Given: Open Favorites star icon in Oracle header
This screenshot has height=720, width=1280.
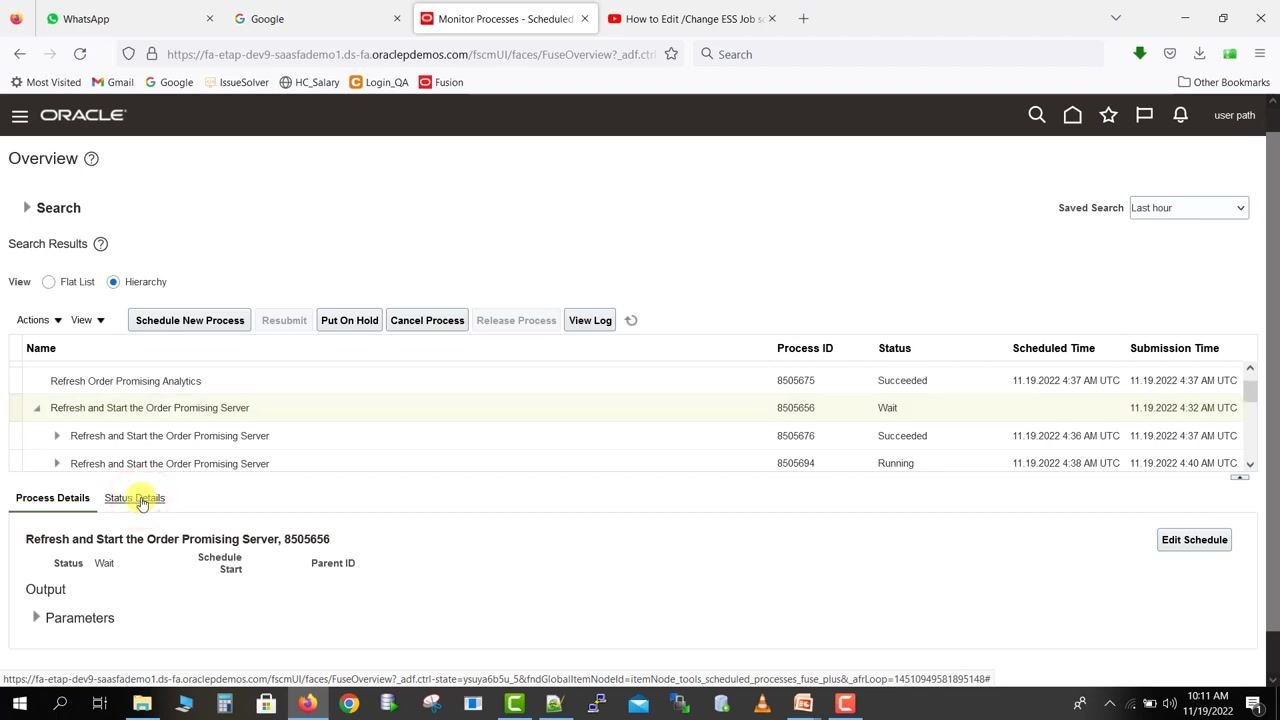Looking at the screenshot, I should [1108, 115].
